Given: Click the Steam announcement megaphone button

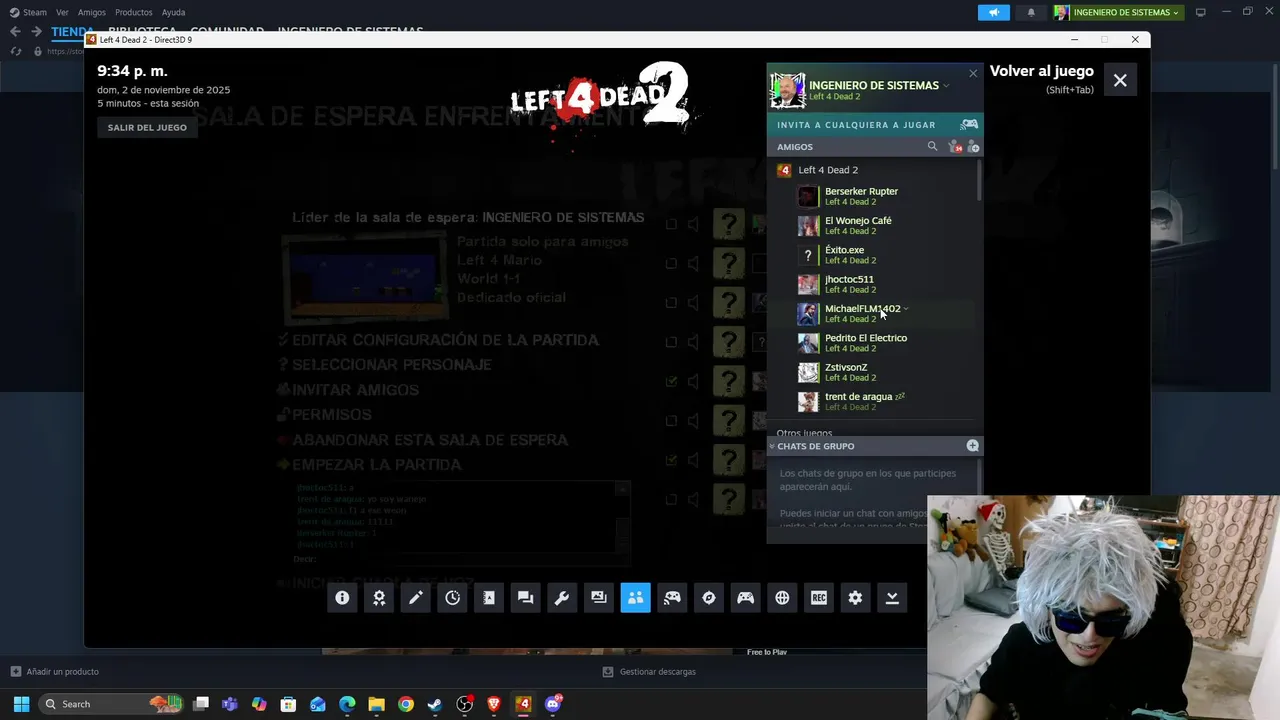Looking at the screenshot, I should [x=994, y=12].
